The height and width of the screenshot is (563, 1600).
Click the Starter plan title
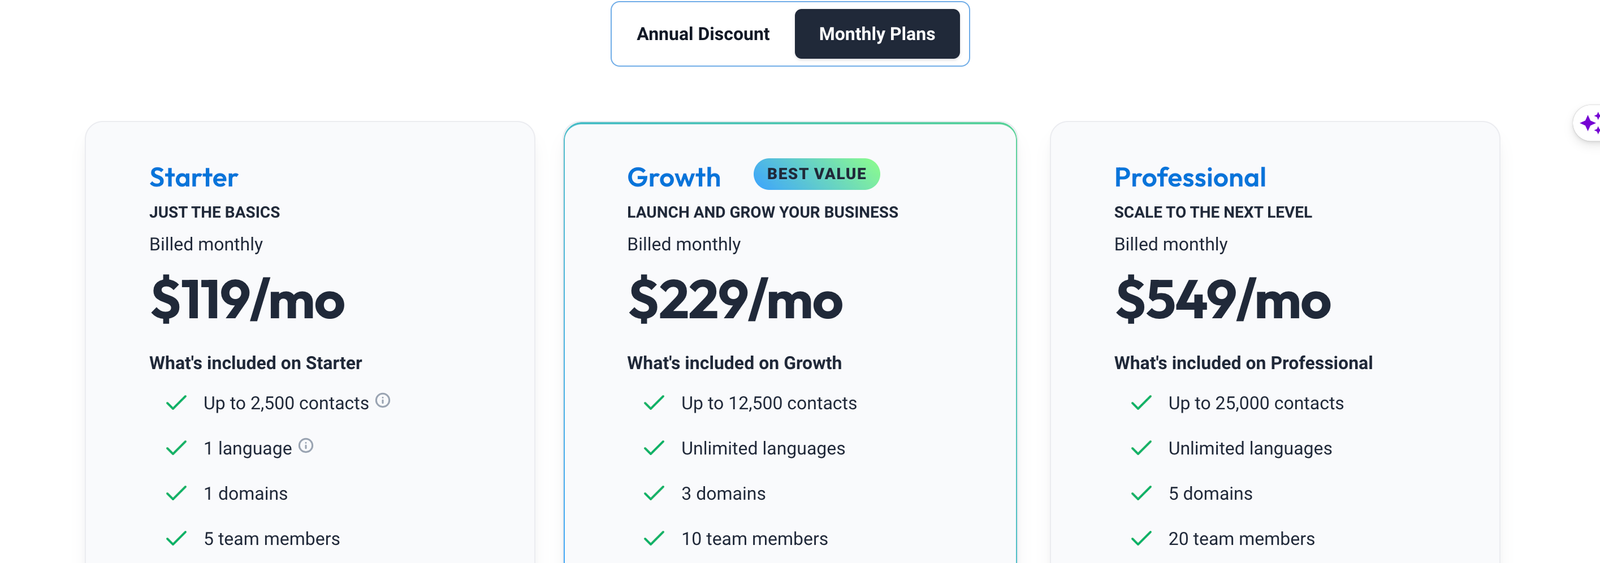(x=194, y=178)
